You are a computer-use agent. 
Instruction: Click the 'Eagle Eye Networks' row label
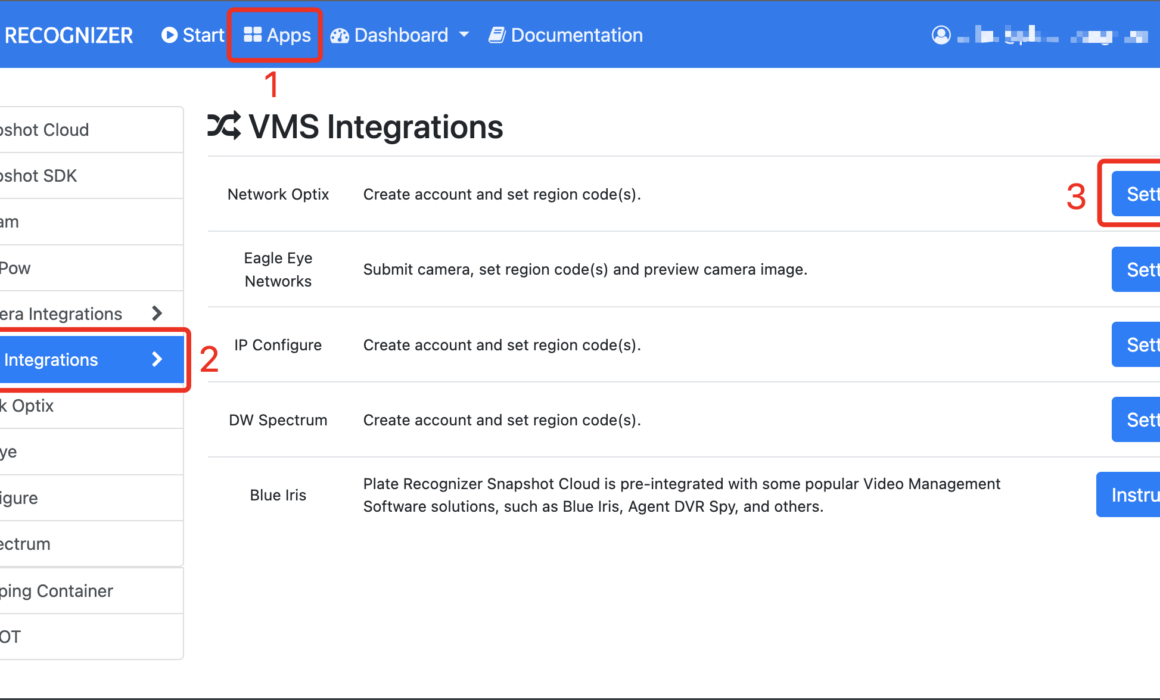pos(278,269)
